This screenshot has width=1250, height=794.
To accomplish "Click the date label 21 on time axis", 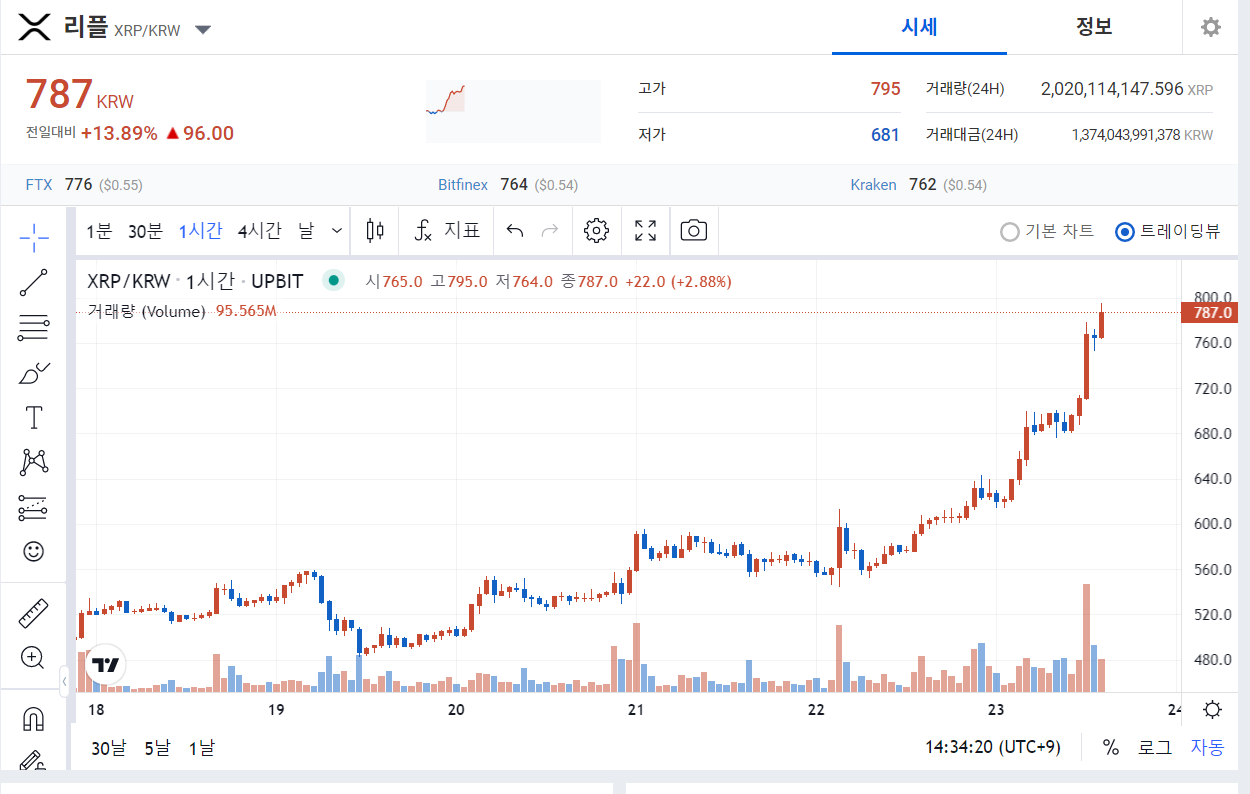I will 636,710.
